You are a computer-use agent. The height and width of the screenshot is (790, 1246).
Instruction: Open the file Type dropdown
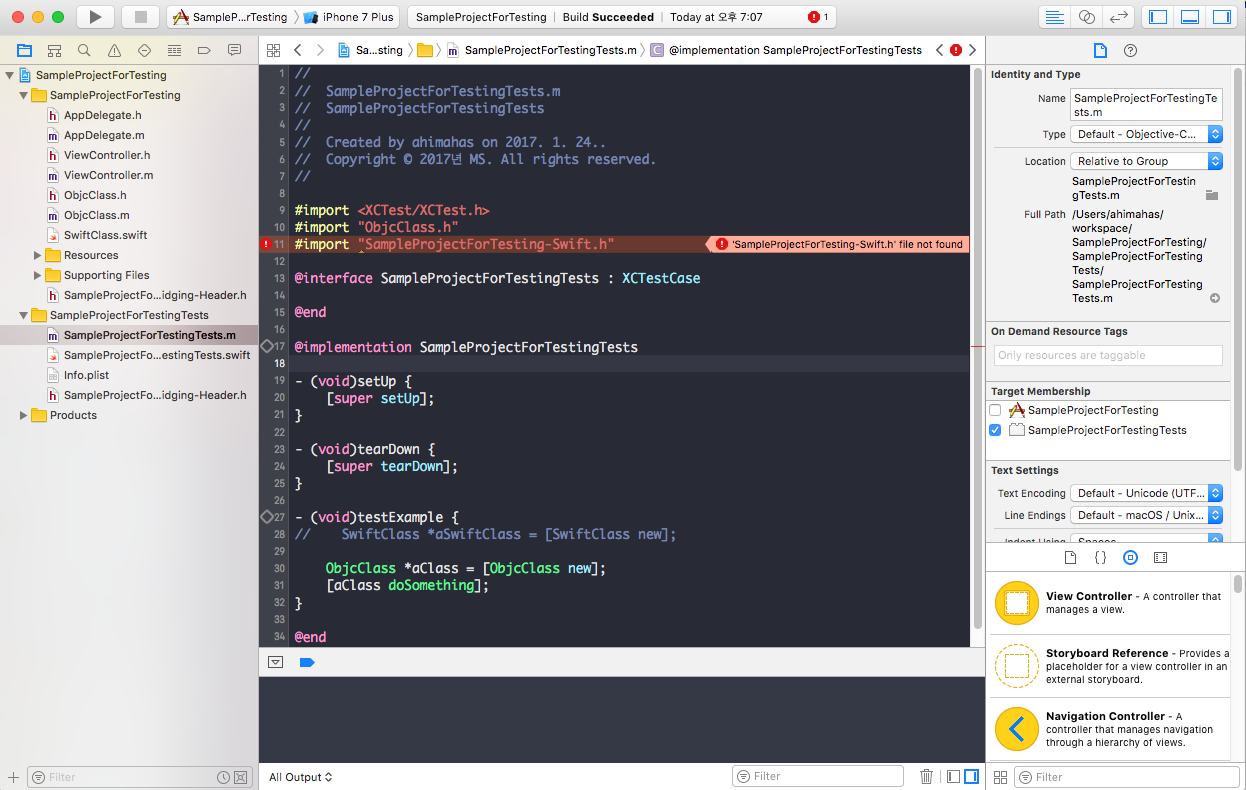pos(1147,134)
